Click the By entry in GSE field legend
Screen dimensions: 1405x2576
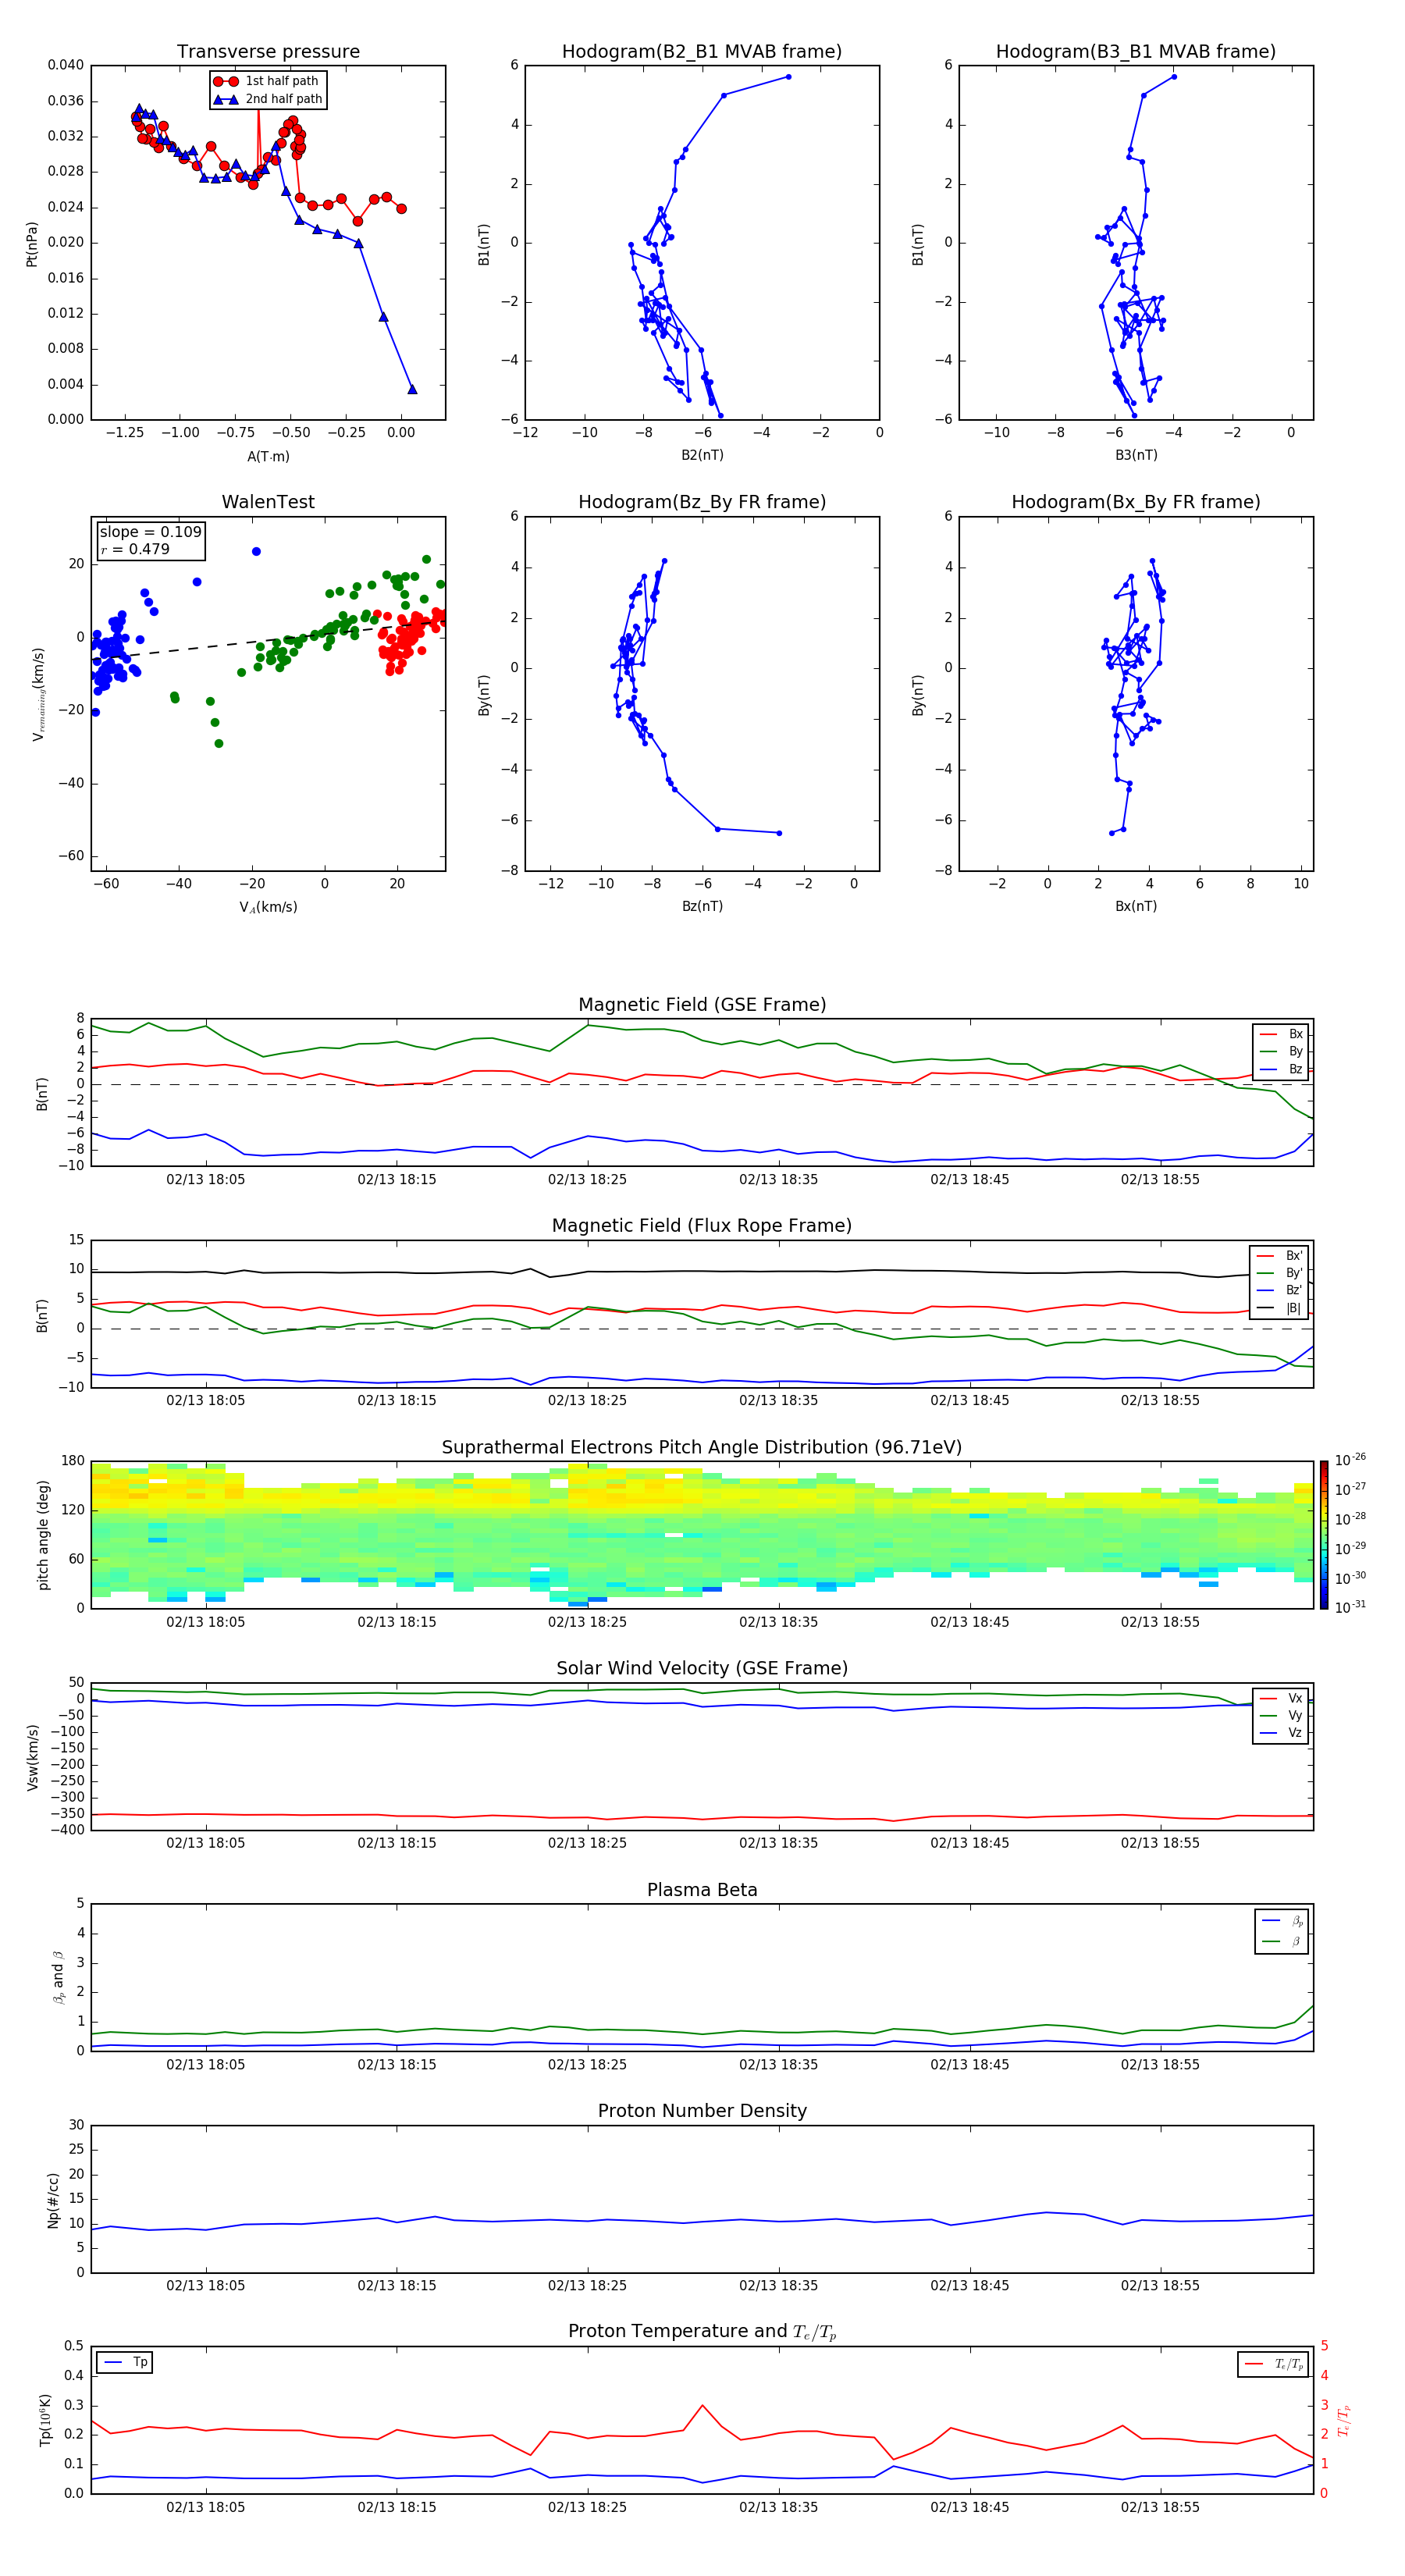1281,1052
